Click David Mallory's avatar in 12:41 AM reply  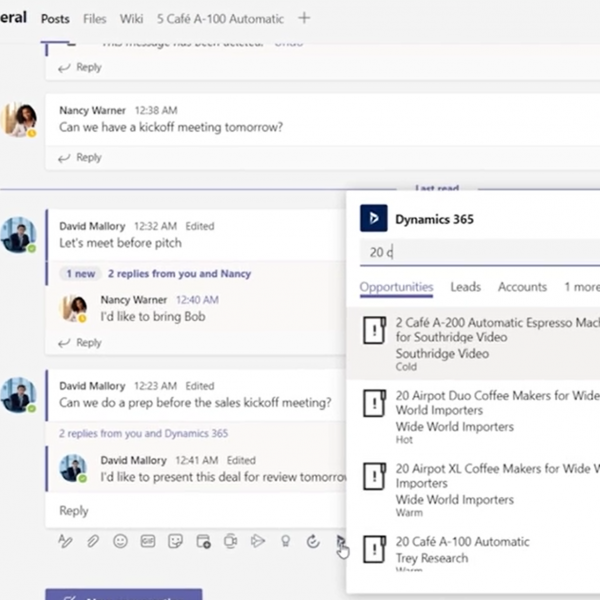[x=73, y=468]
